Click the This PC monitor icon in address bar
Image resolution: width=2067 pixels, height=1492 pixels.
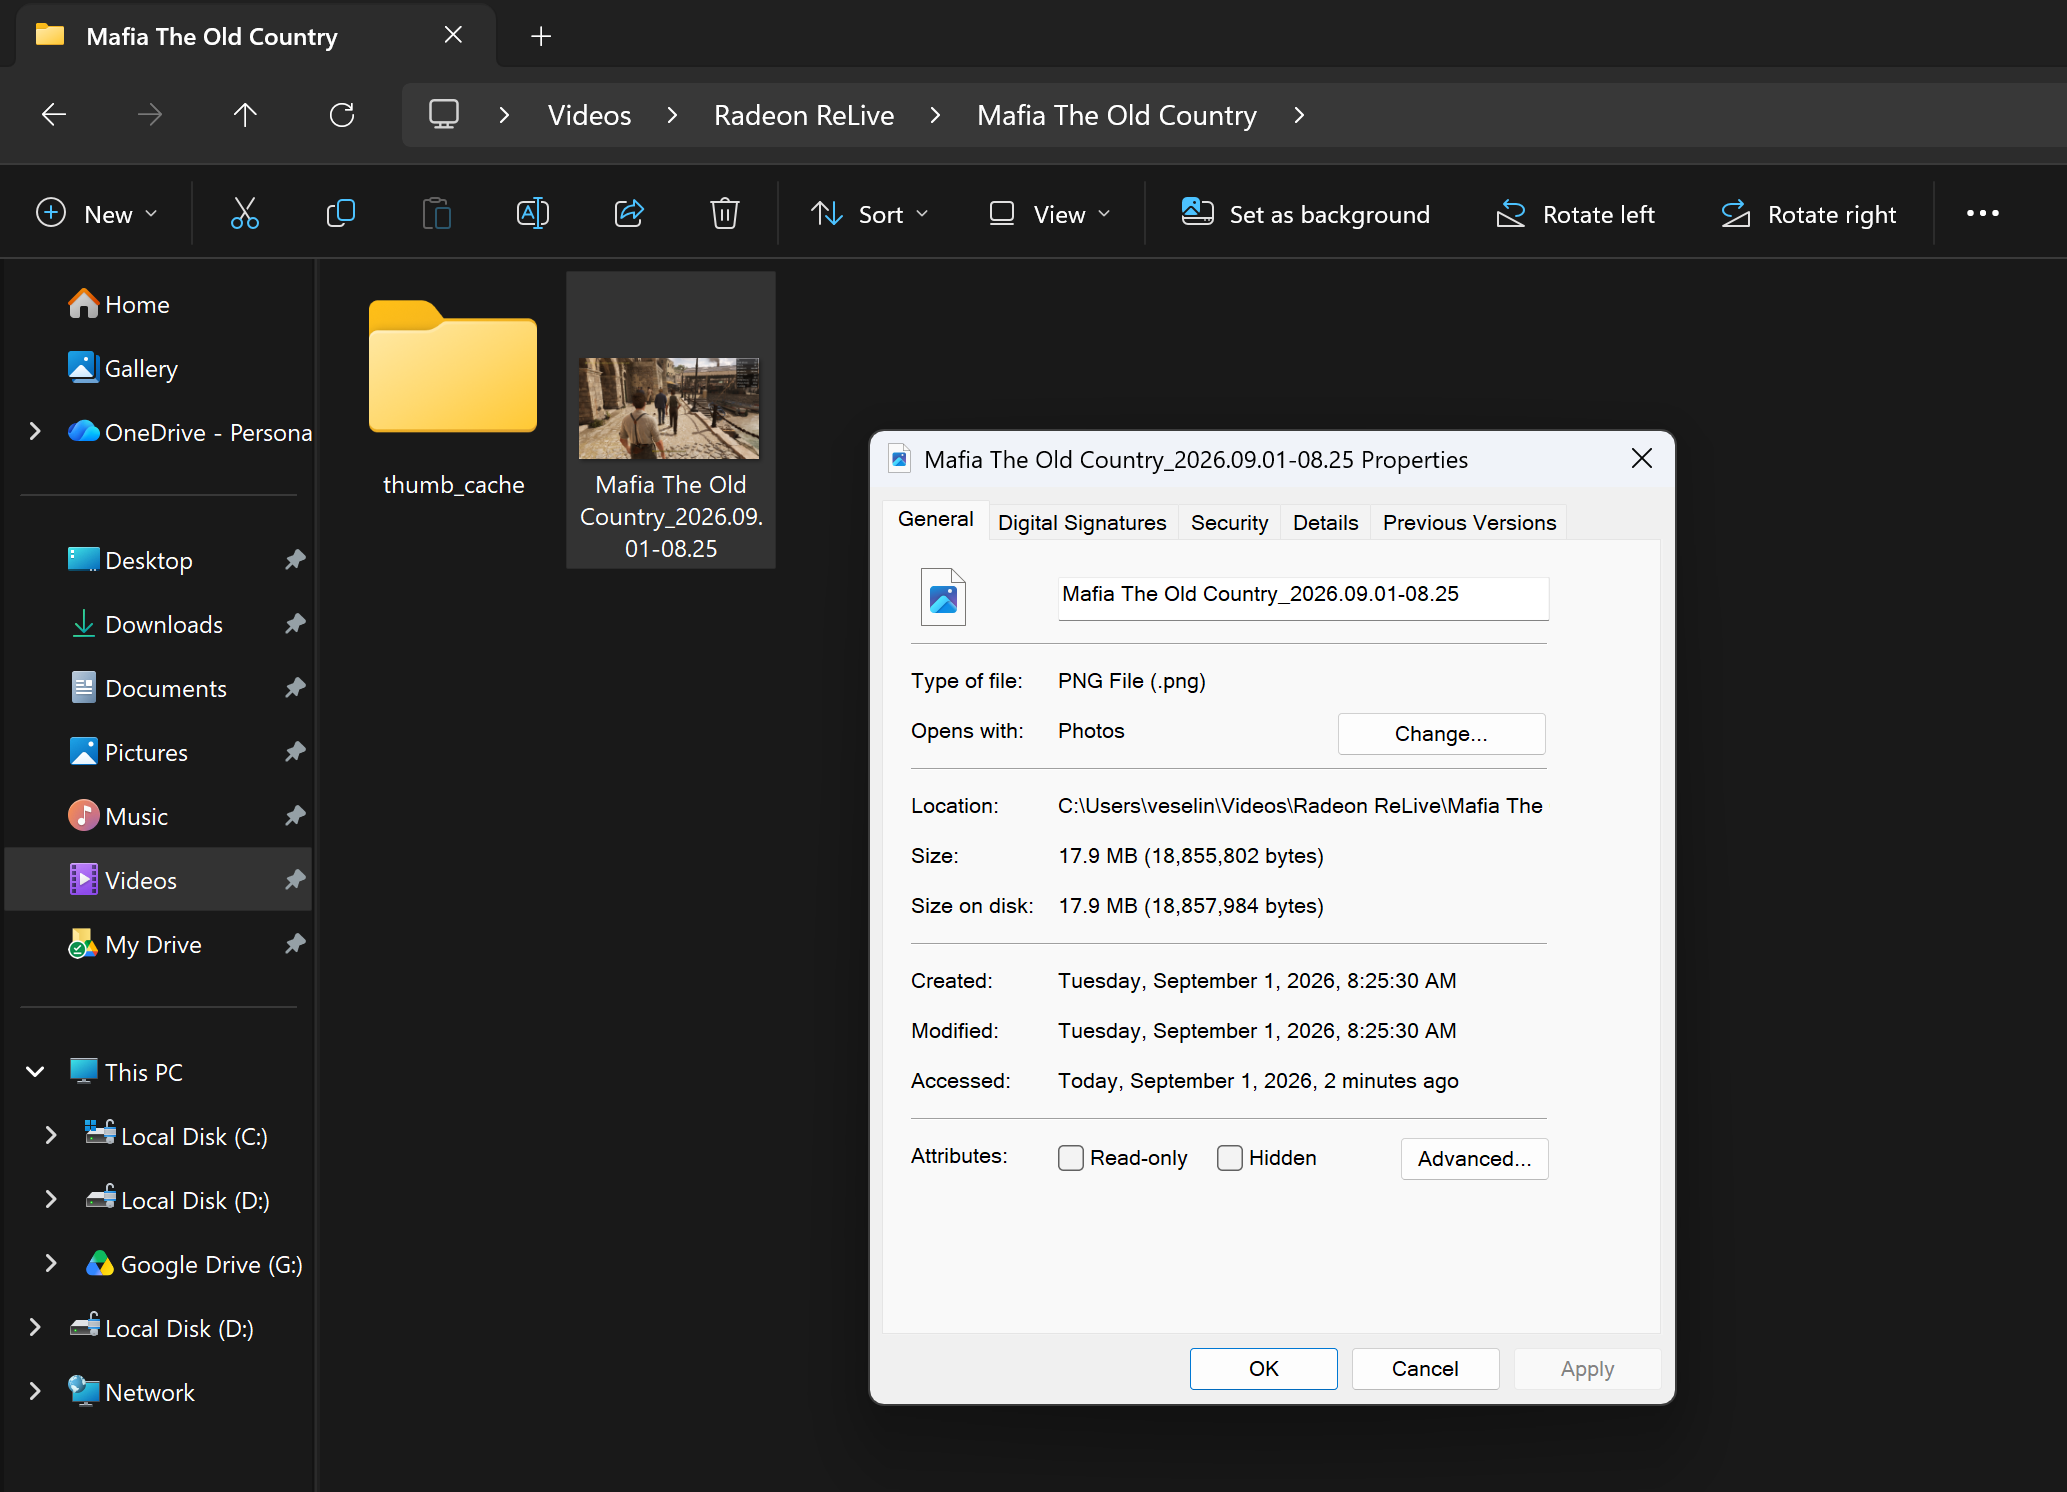444,114
